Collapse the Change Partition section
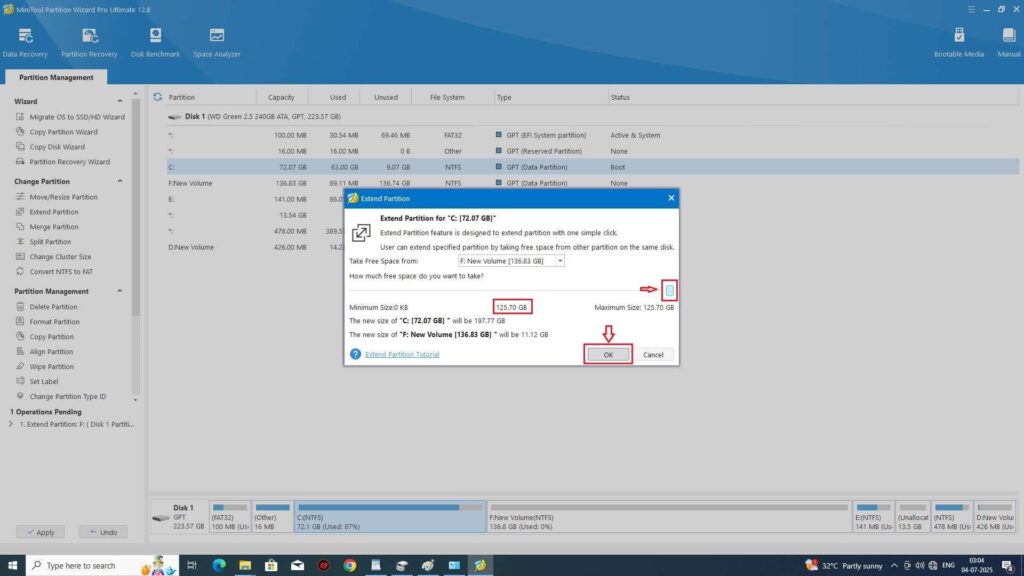 121,181
